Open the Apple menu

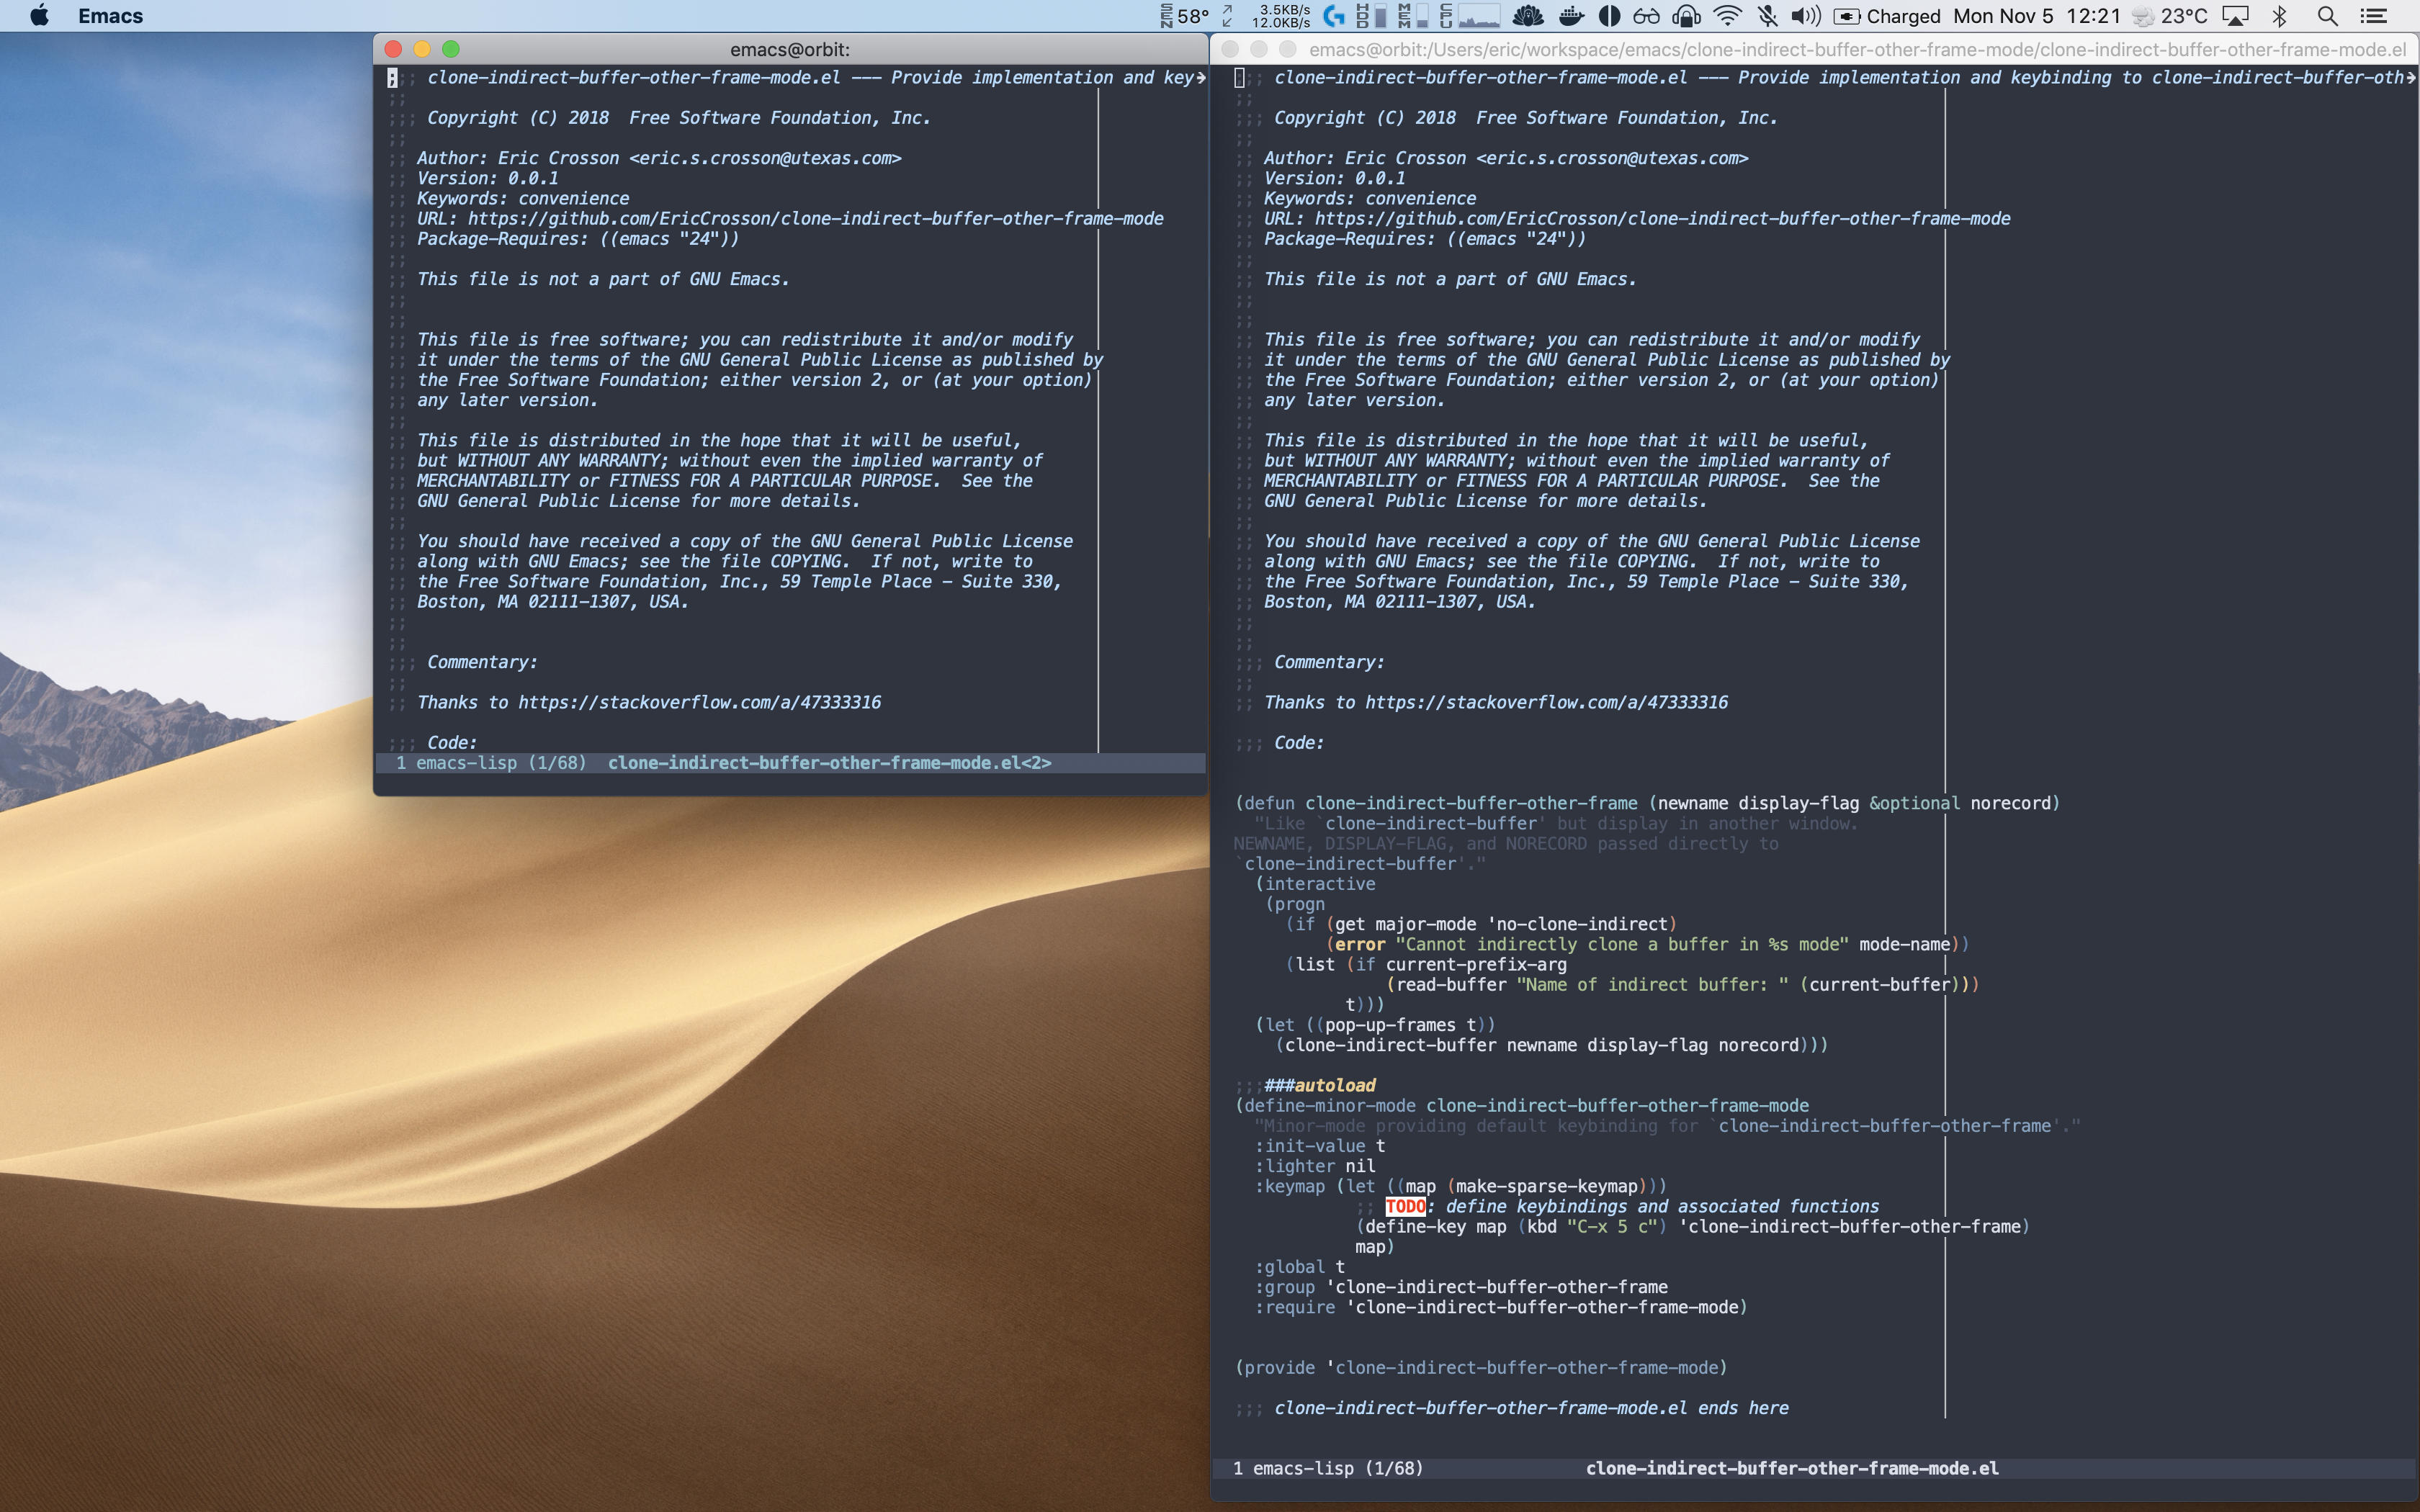point(39,16)
